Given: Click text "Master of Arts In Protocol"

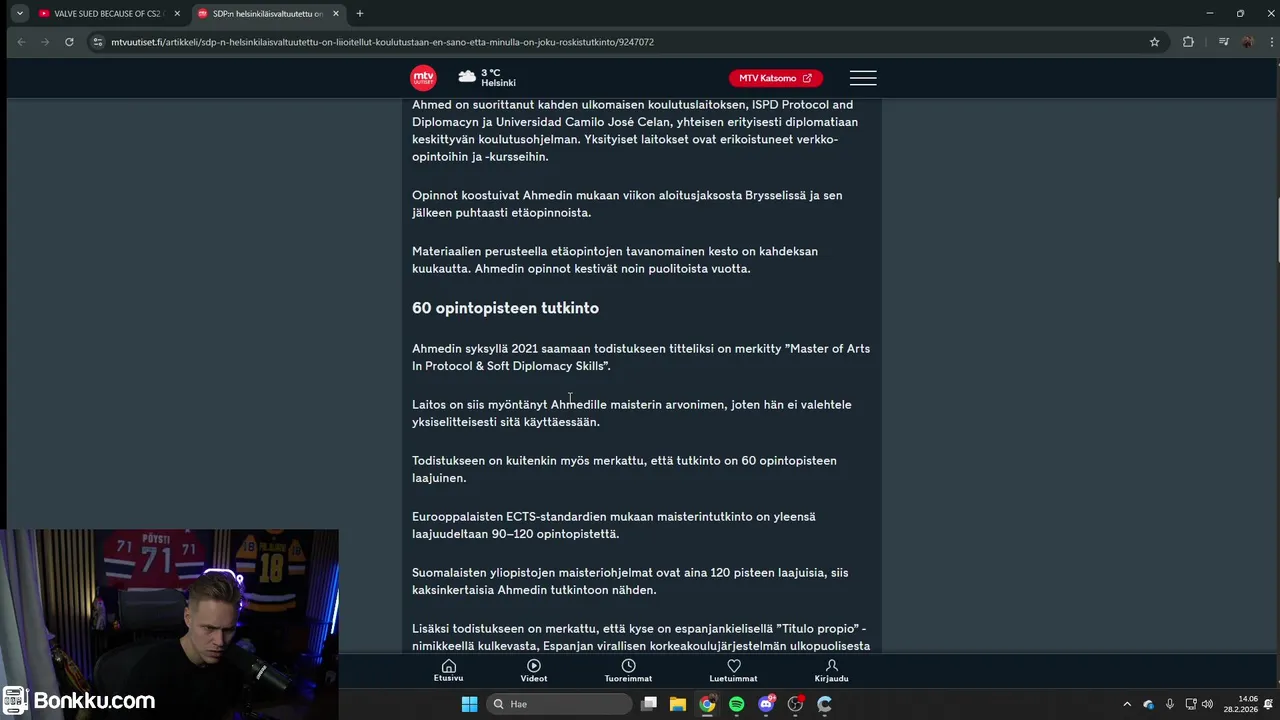Looking at the screenshot, I should click(641, 357).
